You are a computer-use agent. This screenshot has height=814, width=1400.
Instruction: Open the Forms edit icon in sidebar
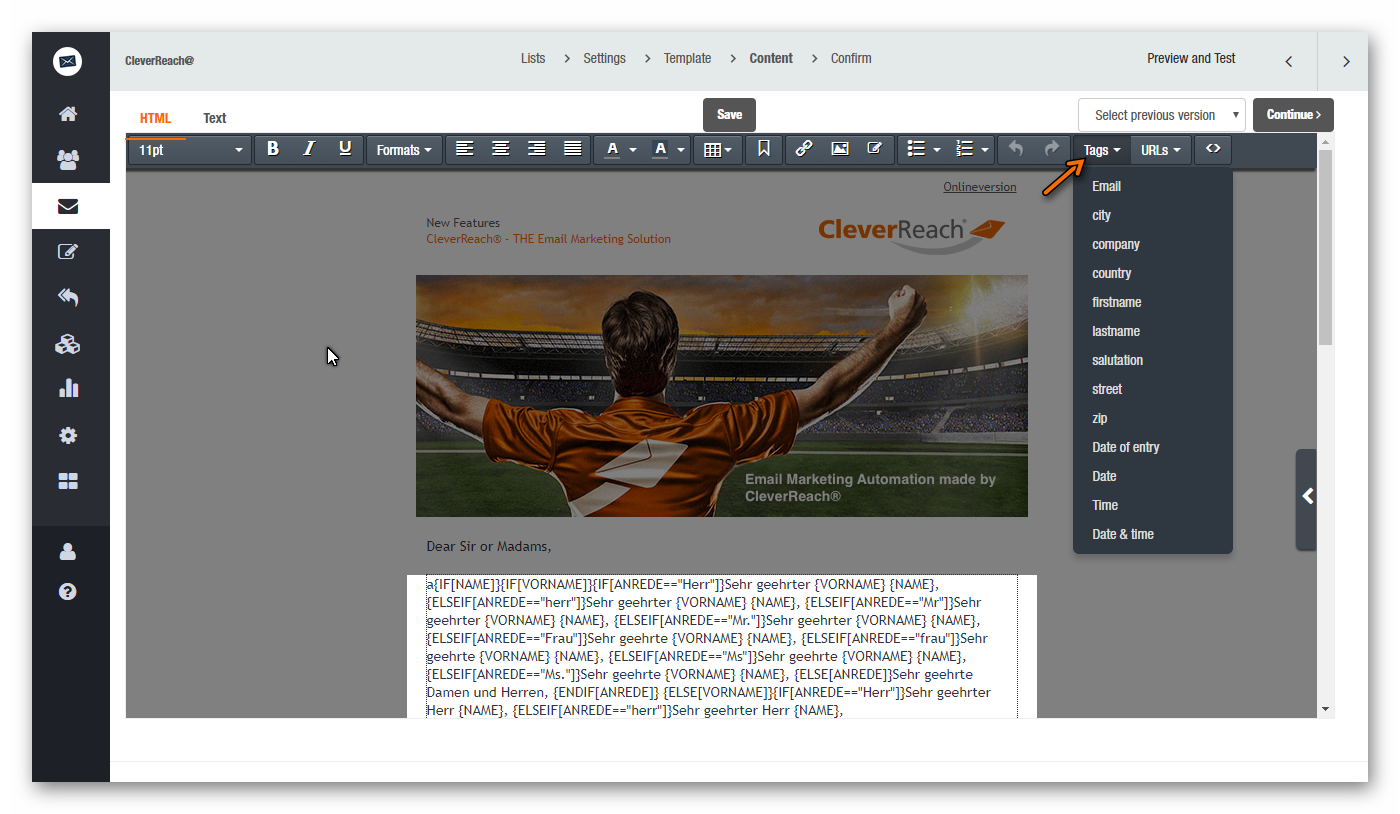(x=68, y=252)
